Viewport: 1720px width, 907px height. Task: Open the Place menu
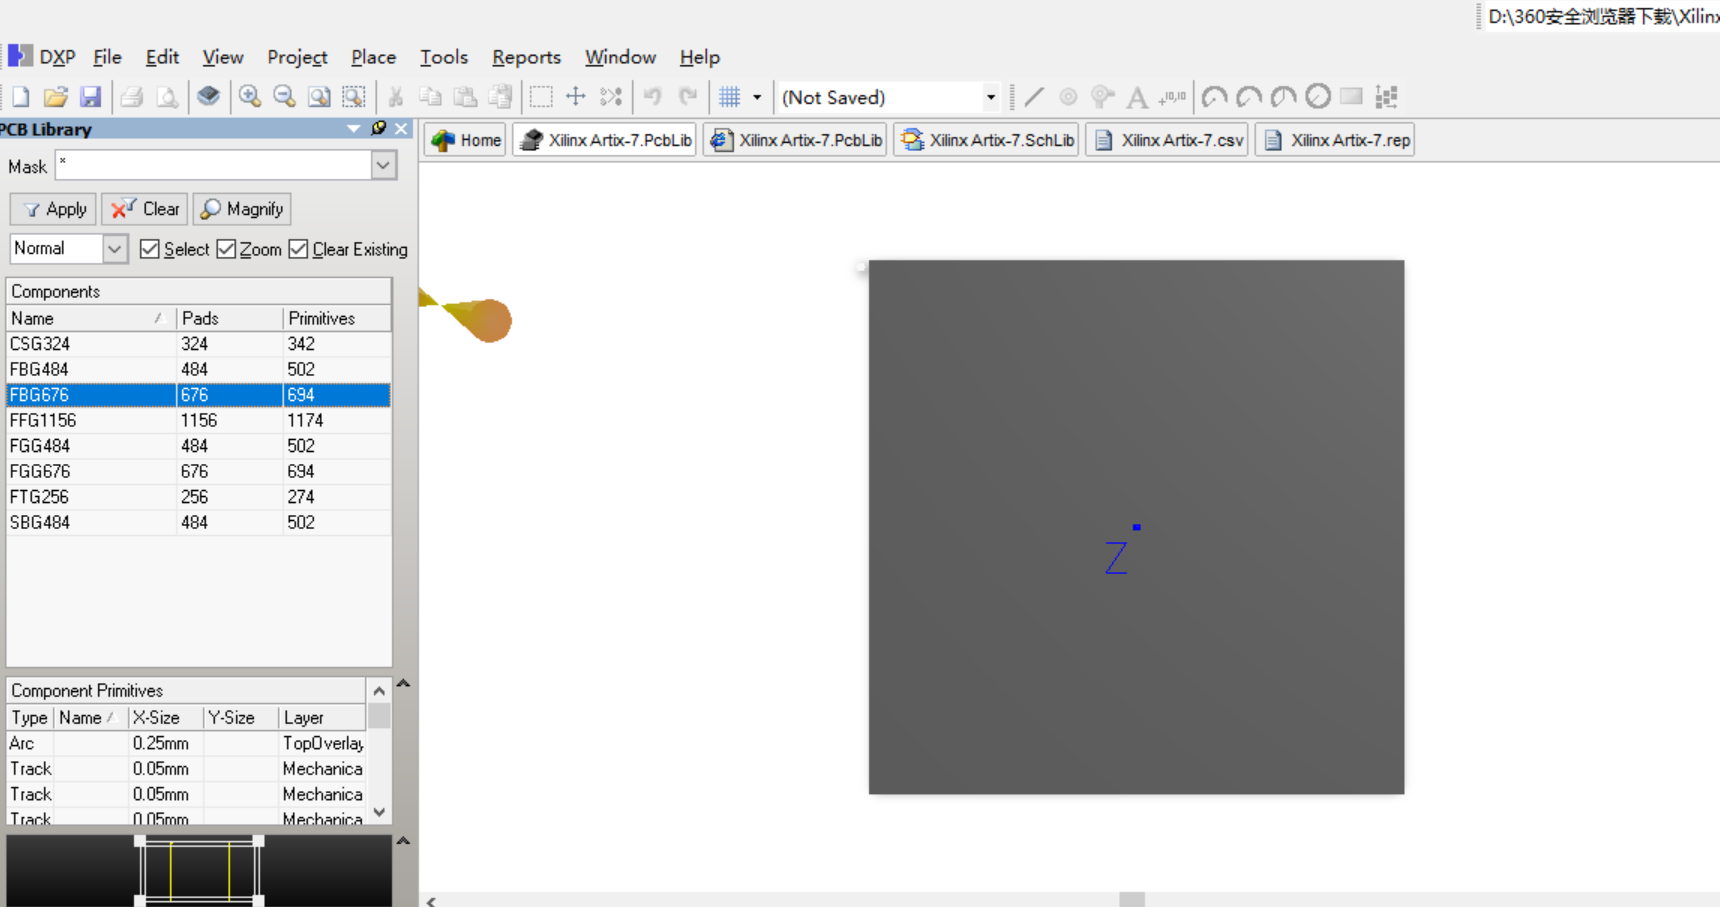click(373, 57)
